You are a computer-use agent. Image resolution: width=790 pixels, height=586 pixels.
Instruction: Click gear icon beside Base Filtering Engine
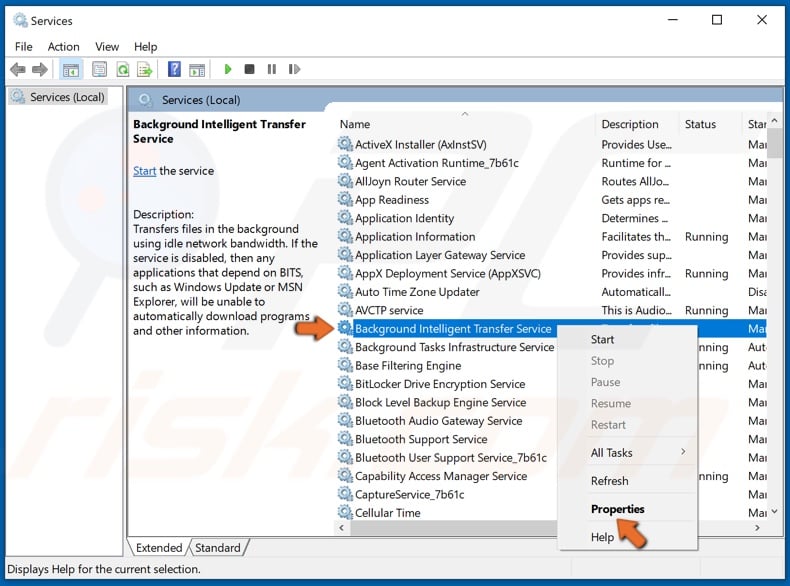pyautogui.click(x=345, y=365)
